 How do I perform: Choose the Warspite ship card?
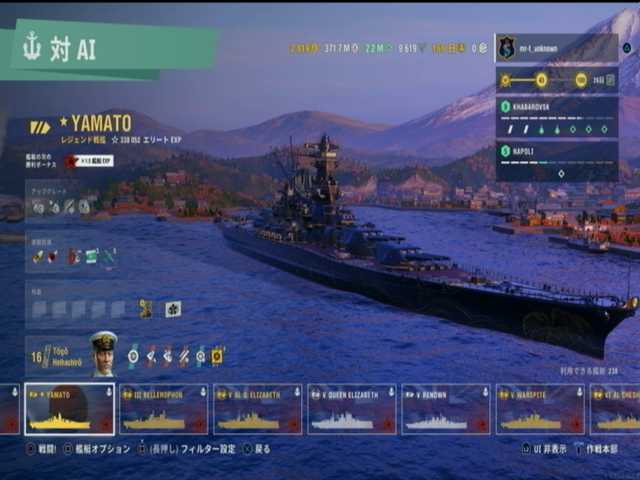point(540,409)
